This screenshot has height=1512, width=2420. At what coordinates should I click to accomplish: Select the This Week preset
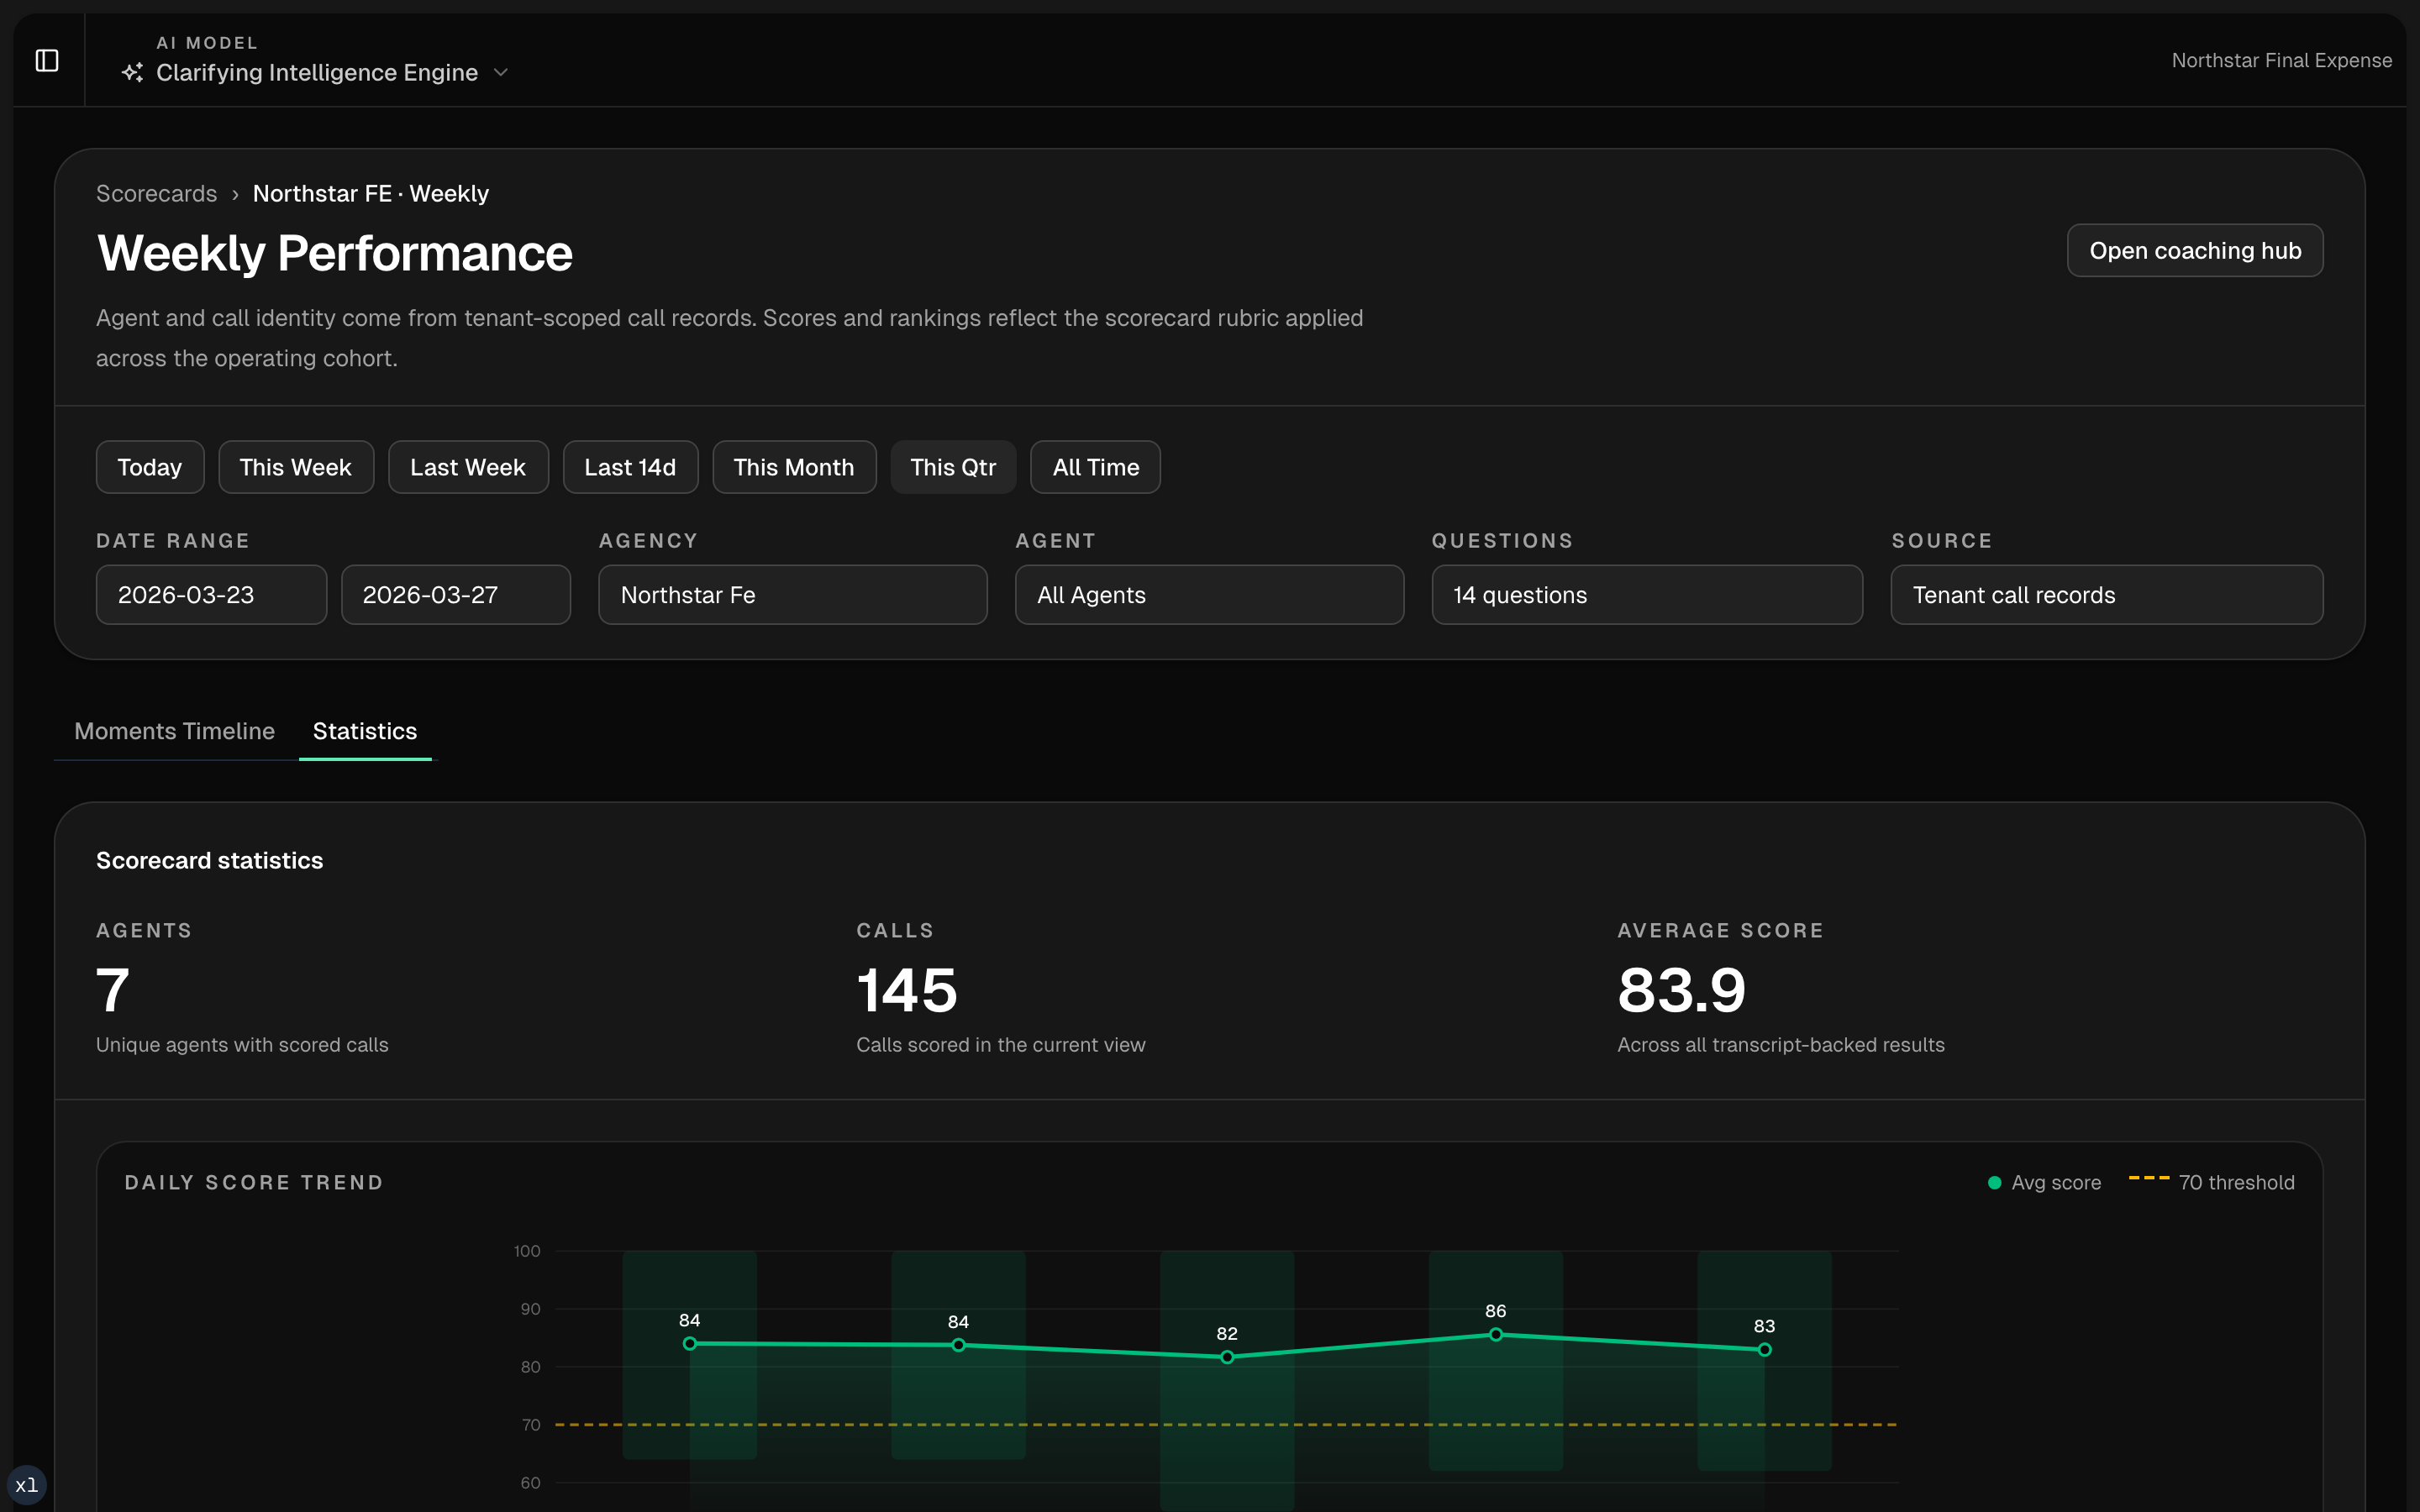(x=296, y=467)
